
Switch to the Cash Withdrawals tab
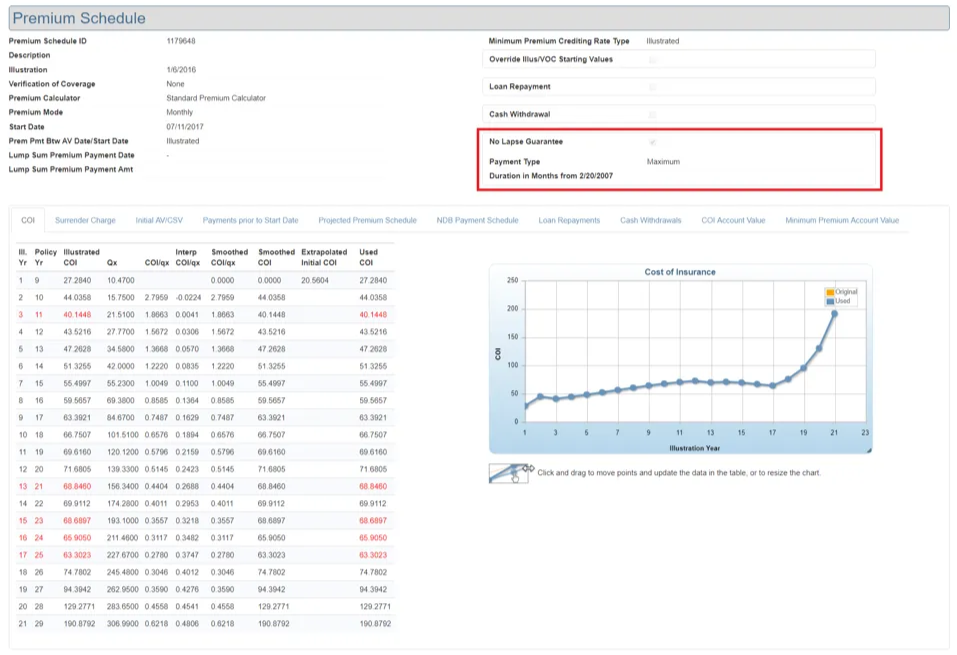650,220
